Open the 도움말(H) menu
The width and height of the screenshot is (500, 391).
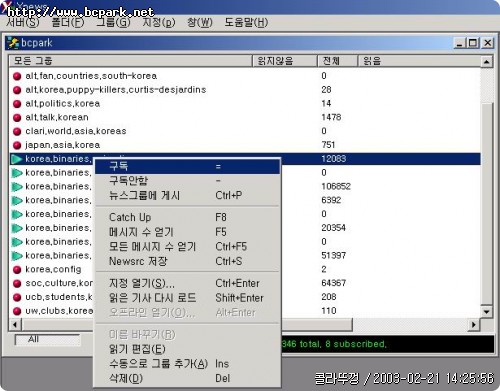[x=246, y=23]
